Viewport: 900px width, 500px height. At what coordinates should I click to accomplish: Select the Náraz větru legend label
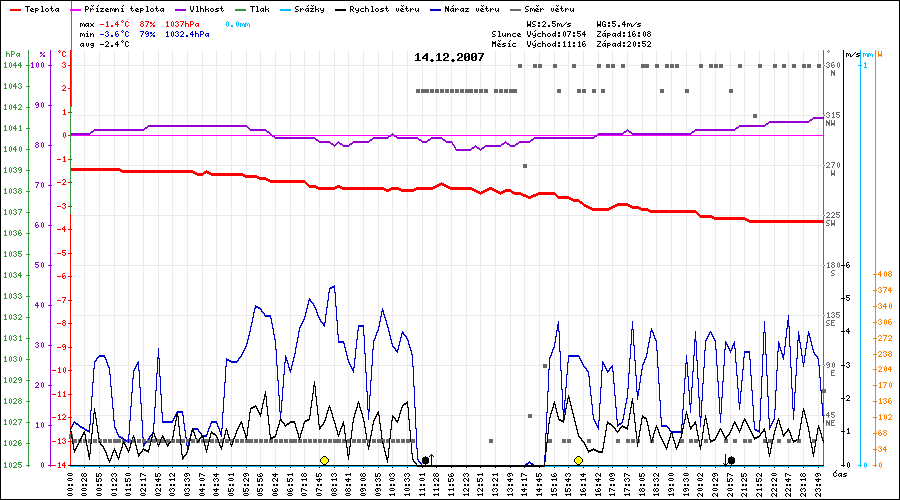[x=472, y=9]
